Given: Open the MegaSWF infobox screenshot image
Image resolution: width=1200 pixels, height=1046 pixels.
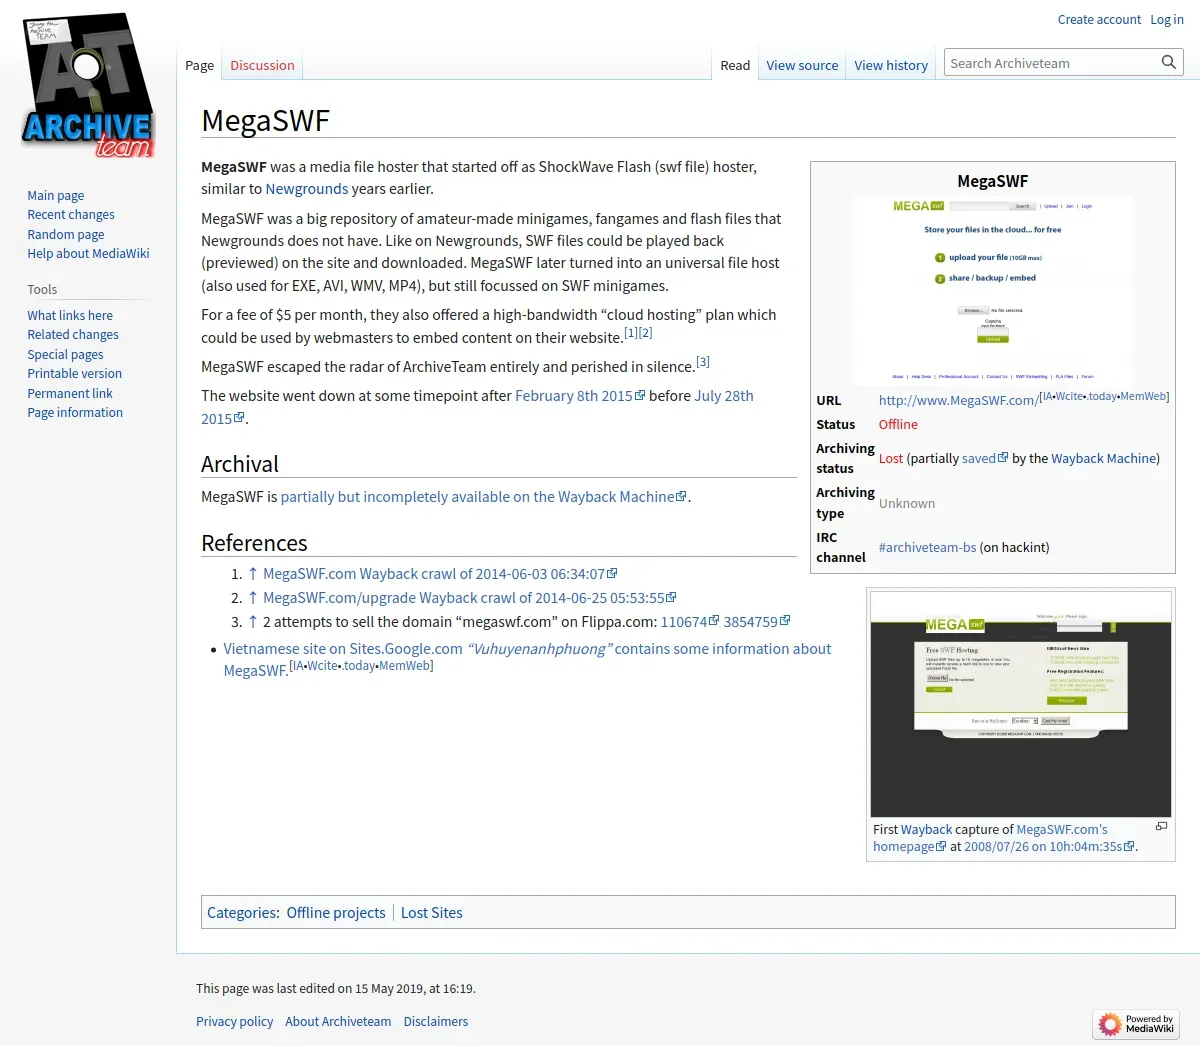Looking at the screenshot, I should coord(992,290).
